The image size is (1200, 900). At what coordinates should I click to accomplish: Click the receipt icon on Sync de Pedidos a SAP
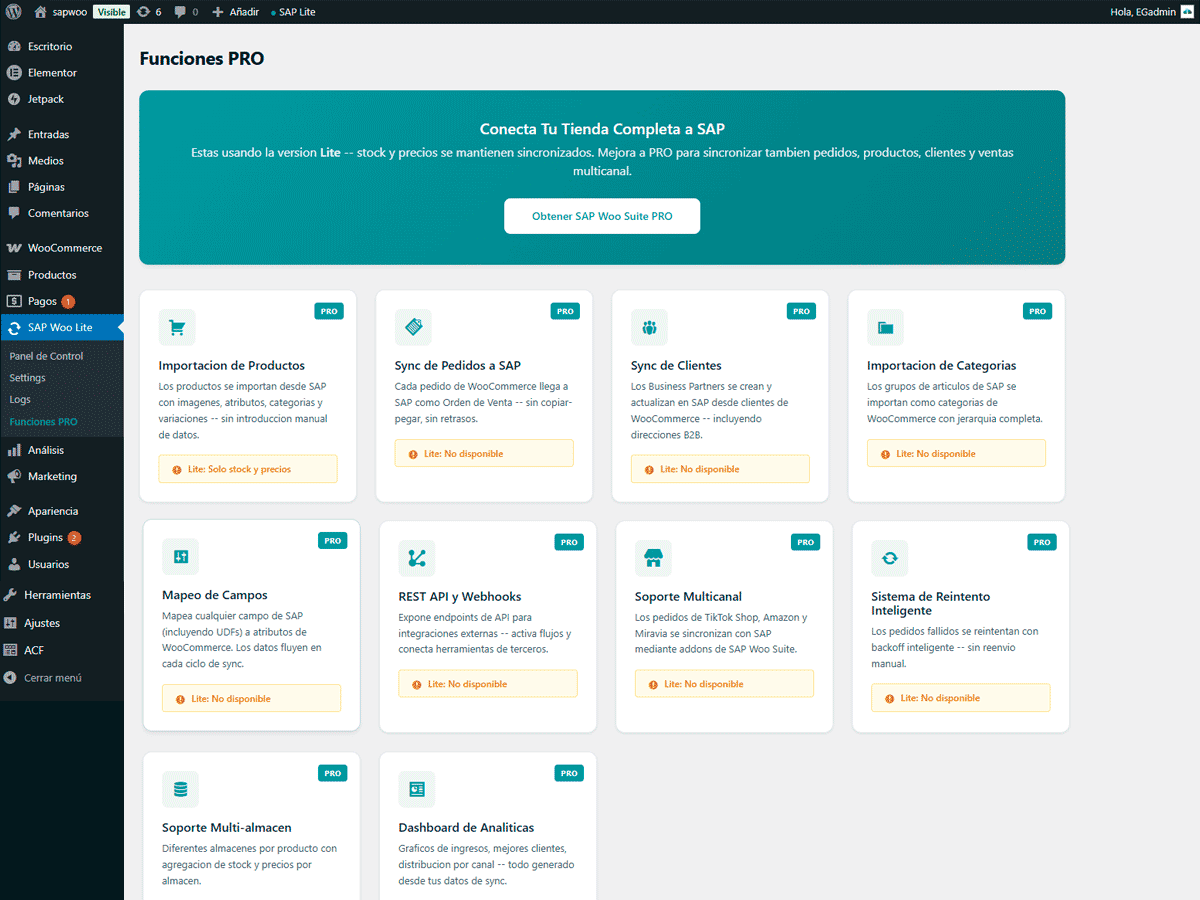coord(413,327)
